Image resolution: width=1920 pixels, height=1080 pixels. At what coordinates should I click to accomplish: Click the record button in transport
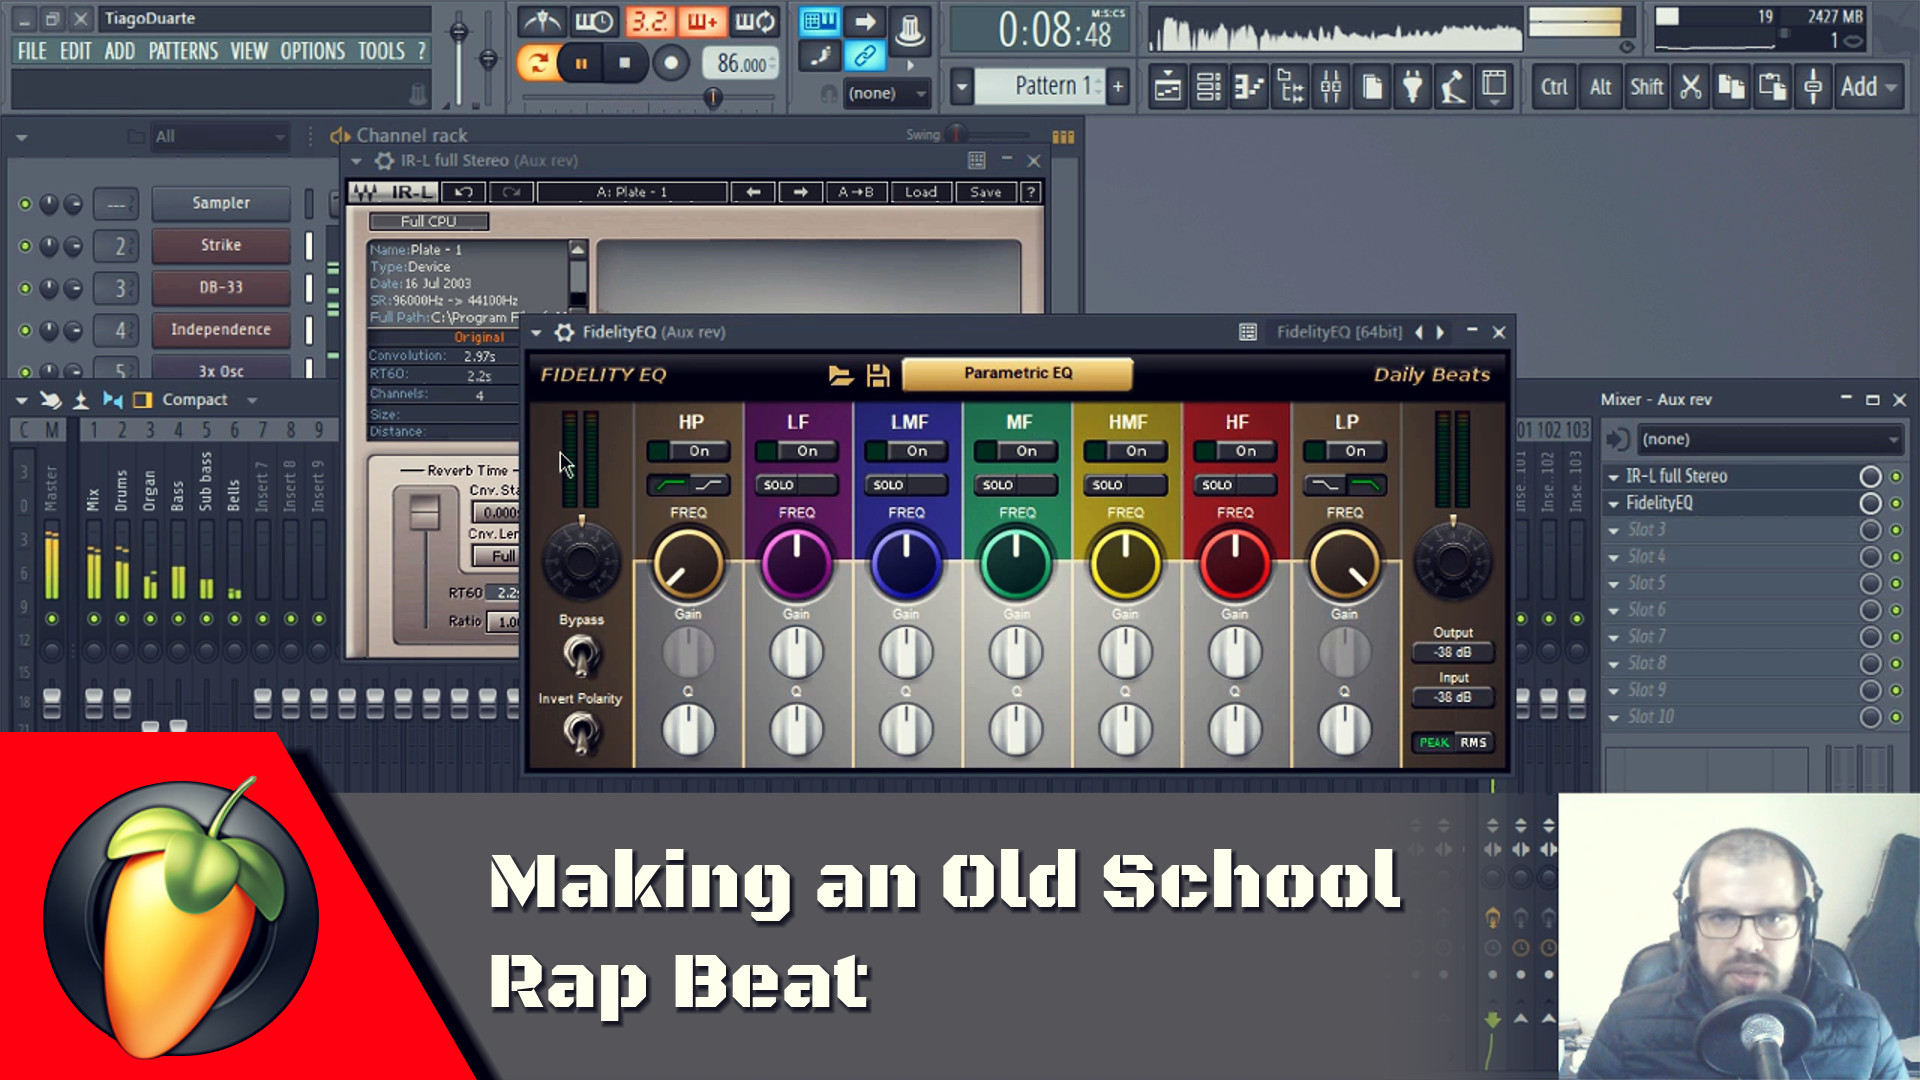point(671,63)
